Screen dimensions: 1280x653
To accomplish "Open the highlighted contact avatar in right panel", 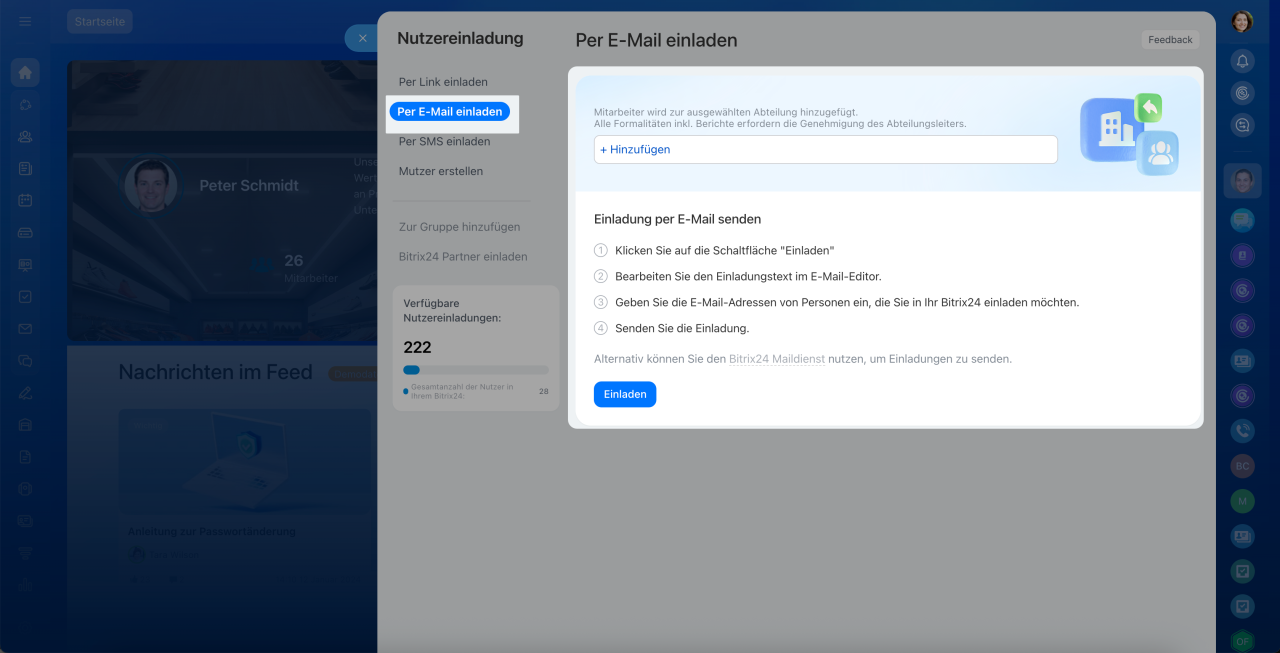I will (1242, 181).
